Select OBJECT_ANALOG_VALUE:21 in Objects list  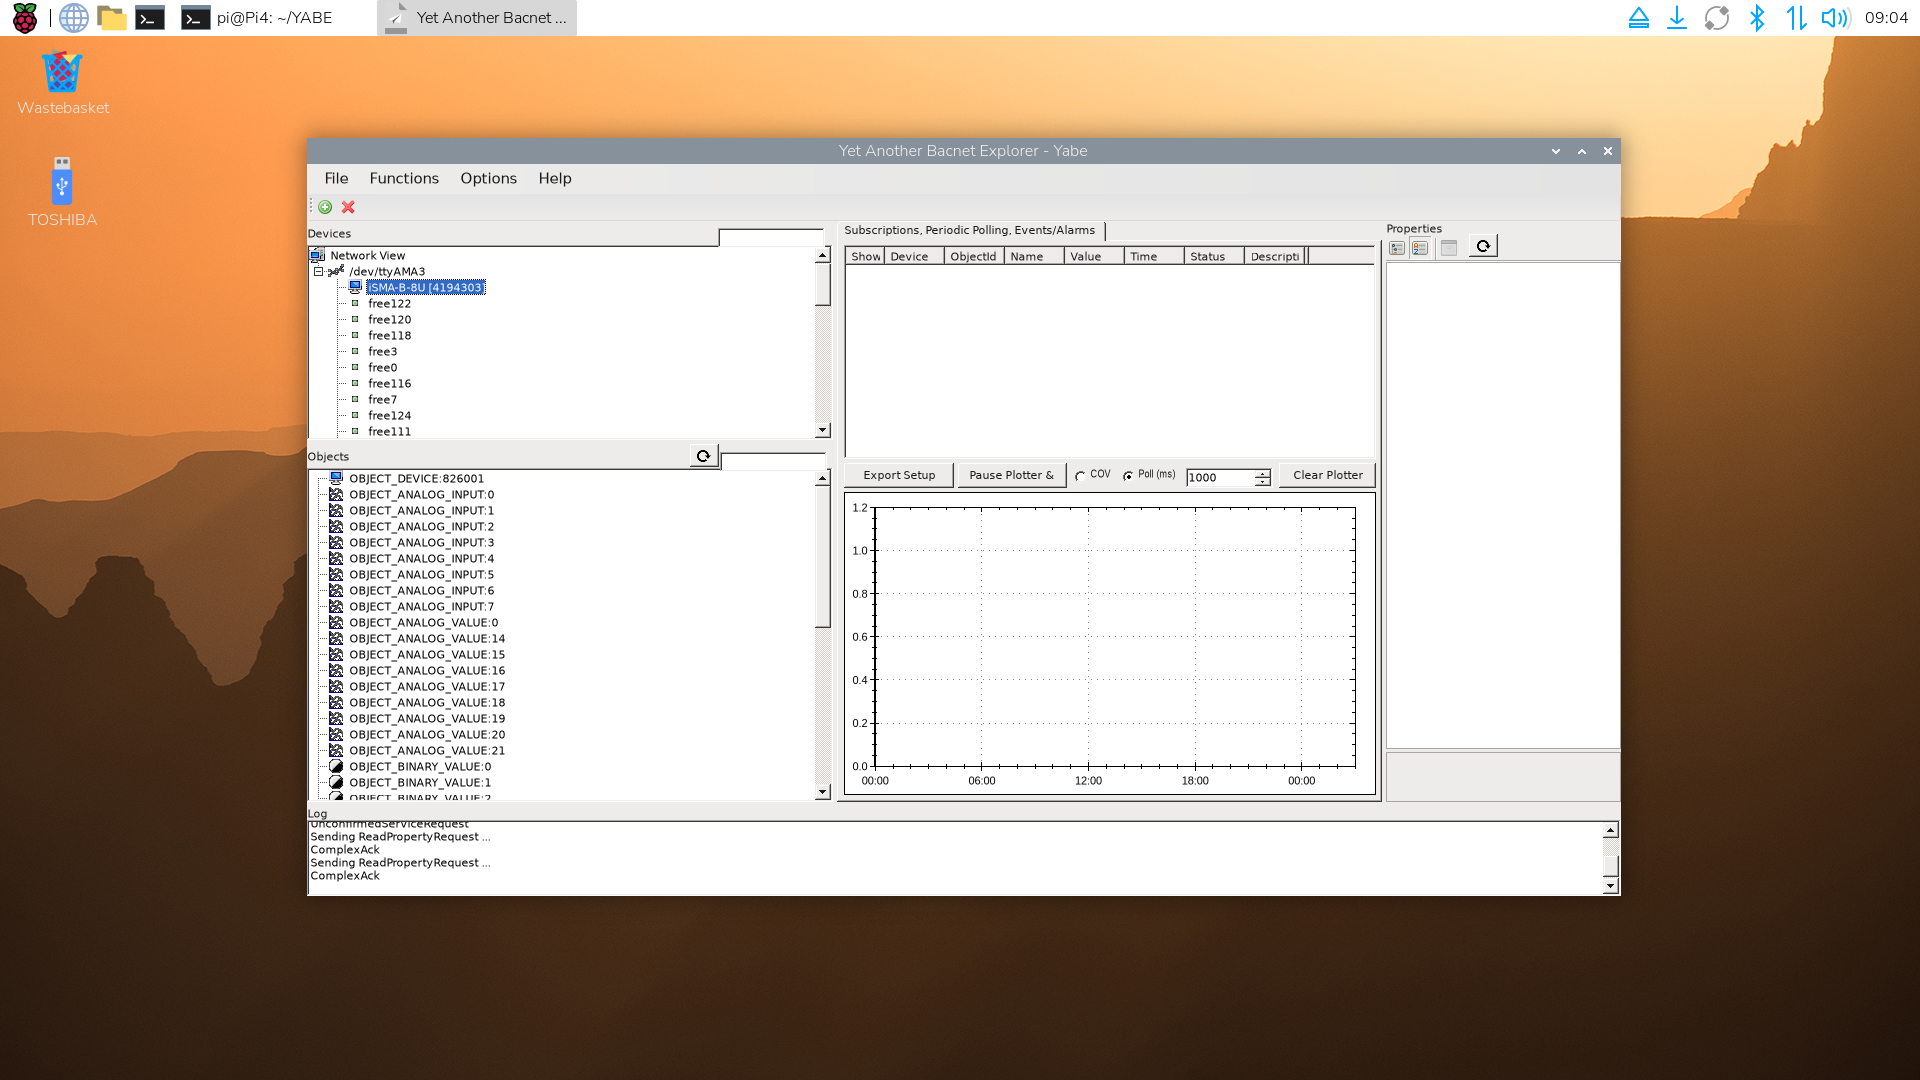click(x=427, y=750)
